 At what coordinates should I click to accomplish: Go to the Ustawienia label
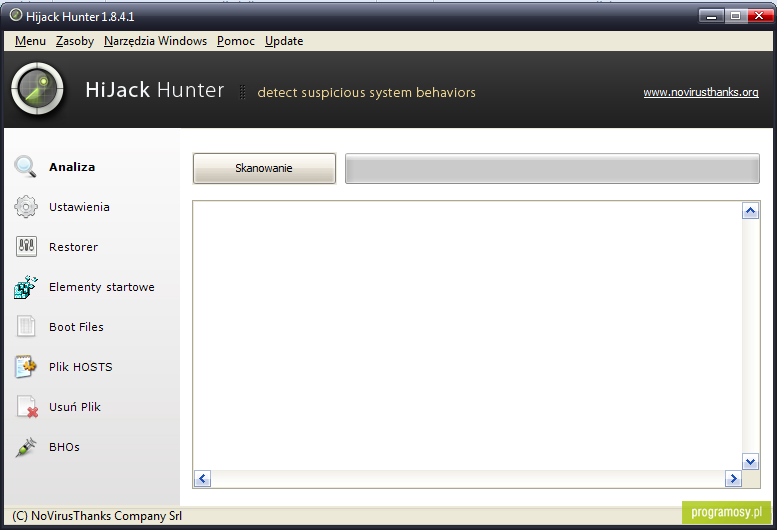click(x=79, y=207)
